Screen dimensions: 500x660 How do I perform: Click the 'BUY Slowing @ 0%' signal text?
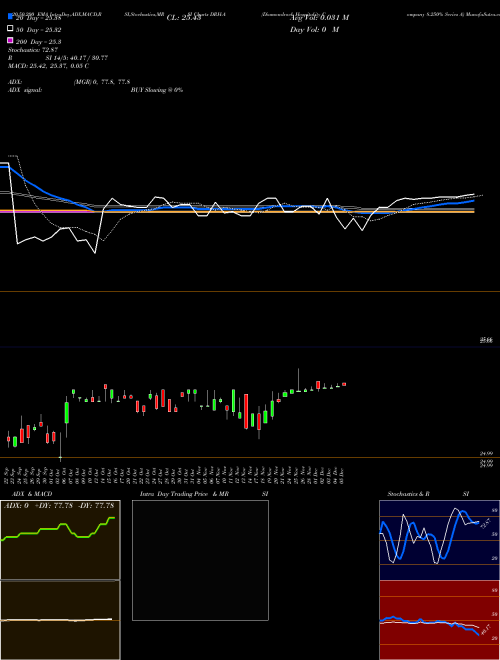[157, 90]
